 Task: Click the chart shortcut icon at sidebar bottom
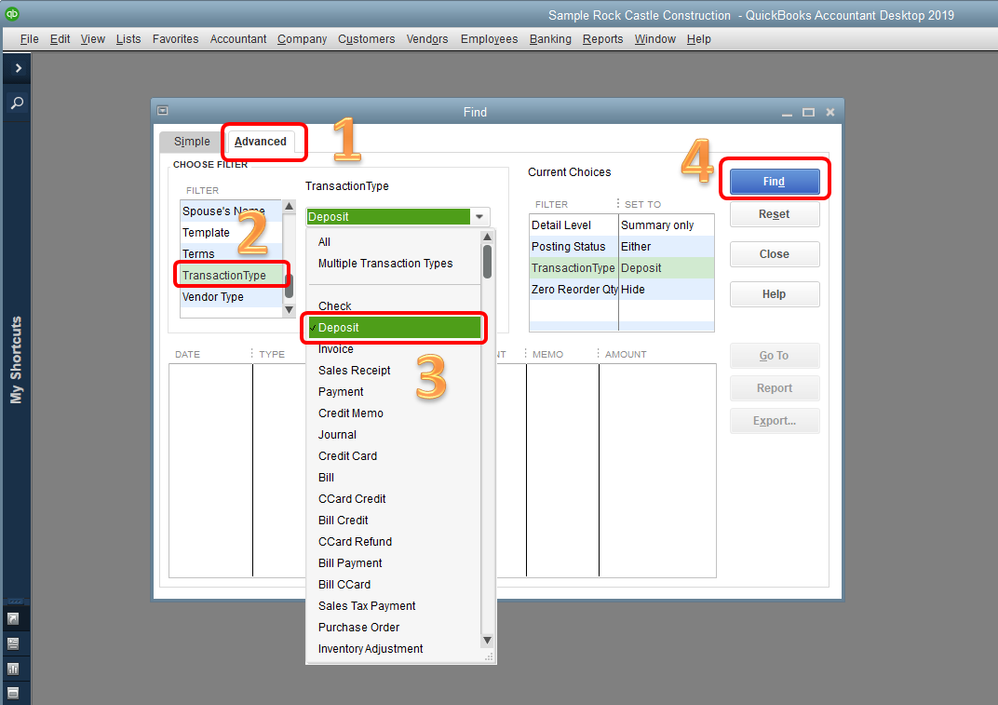click(13, 669)
